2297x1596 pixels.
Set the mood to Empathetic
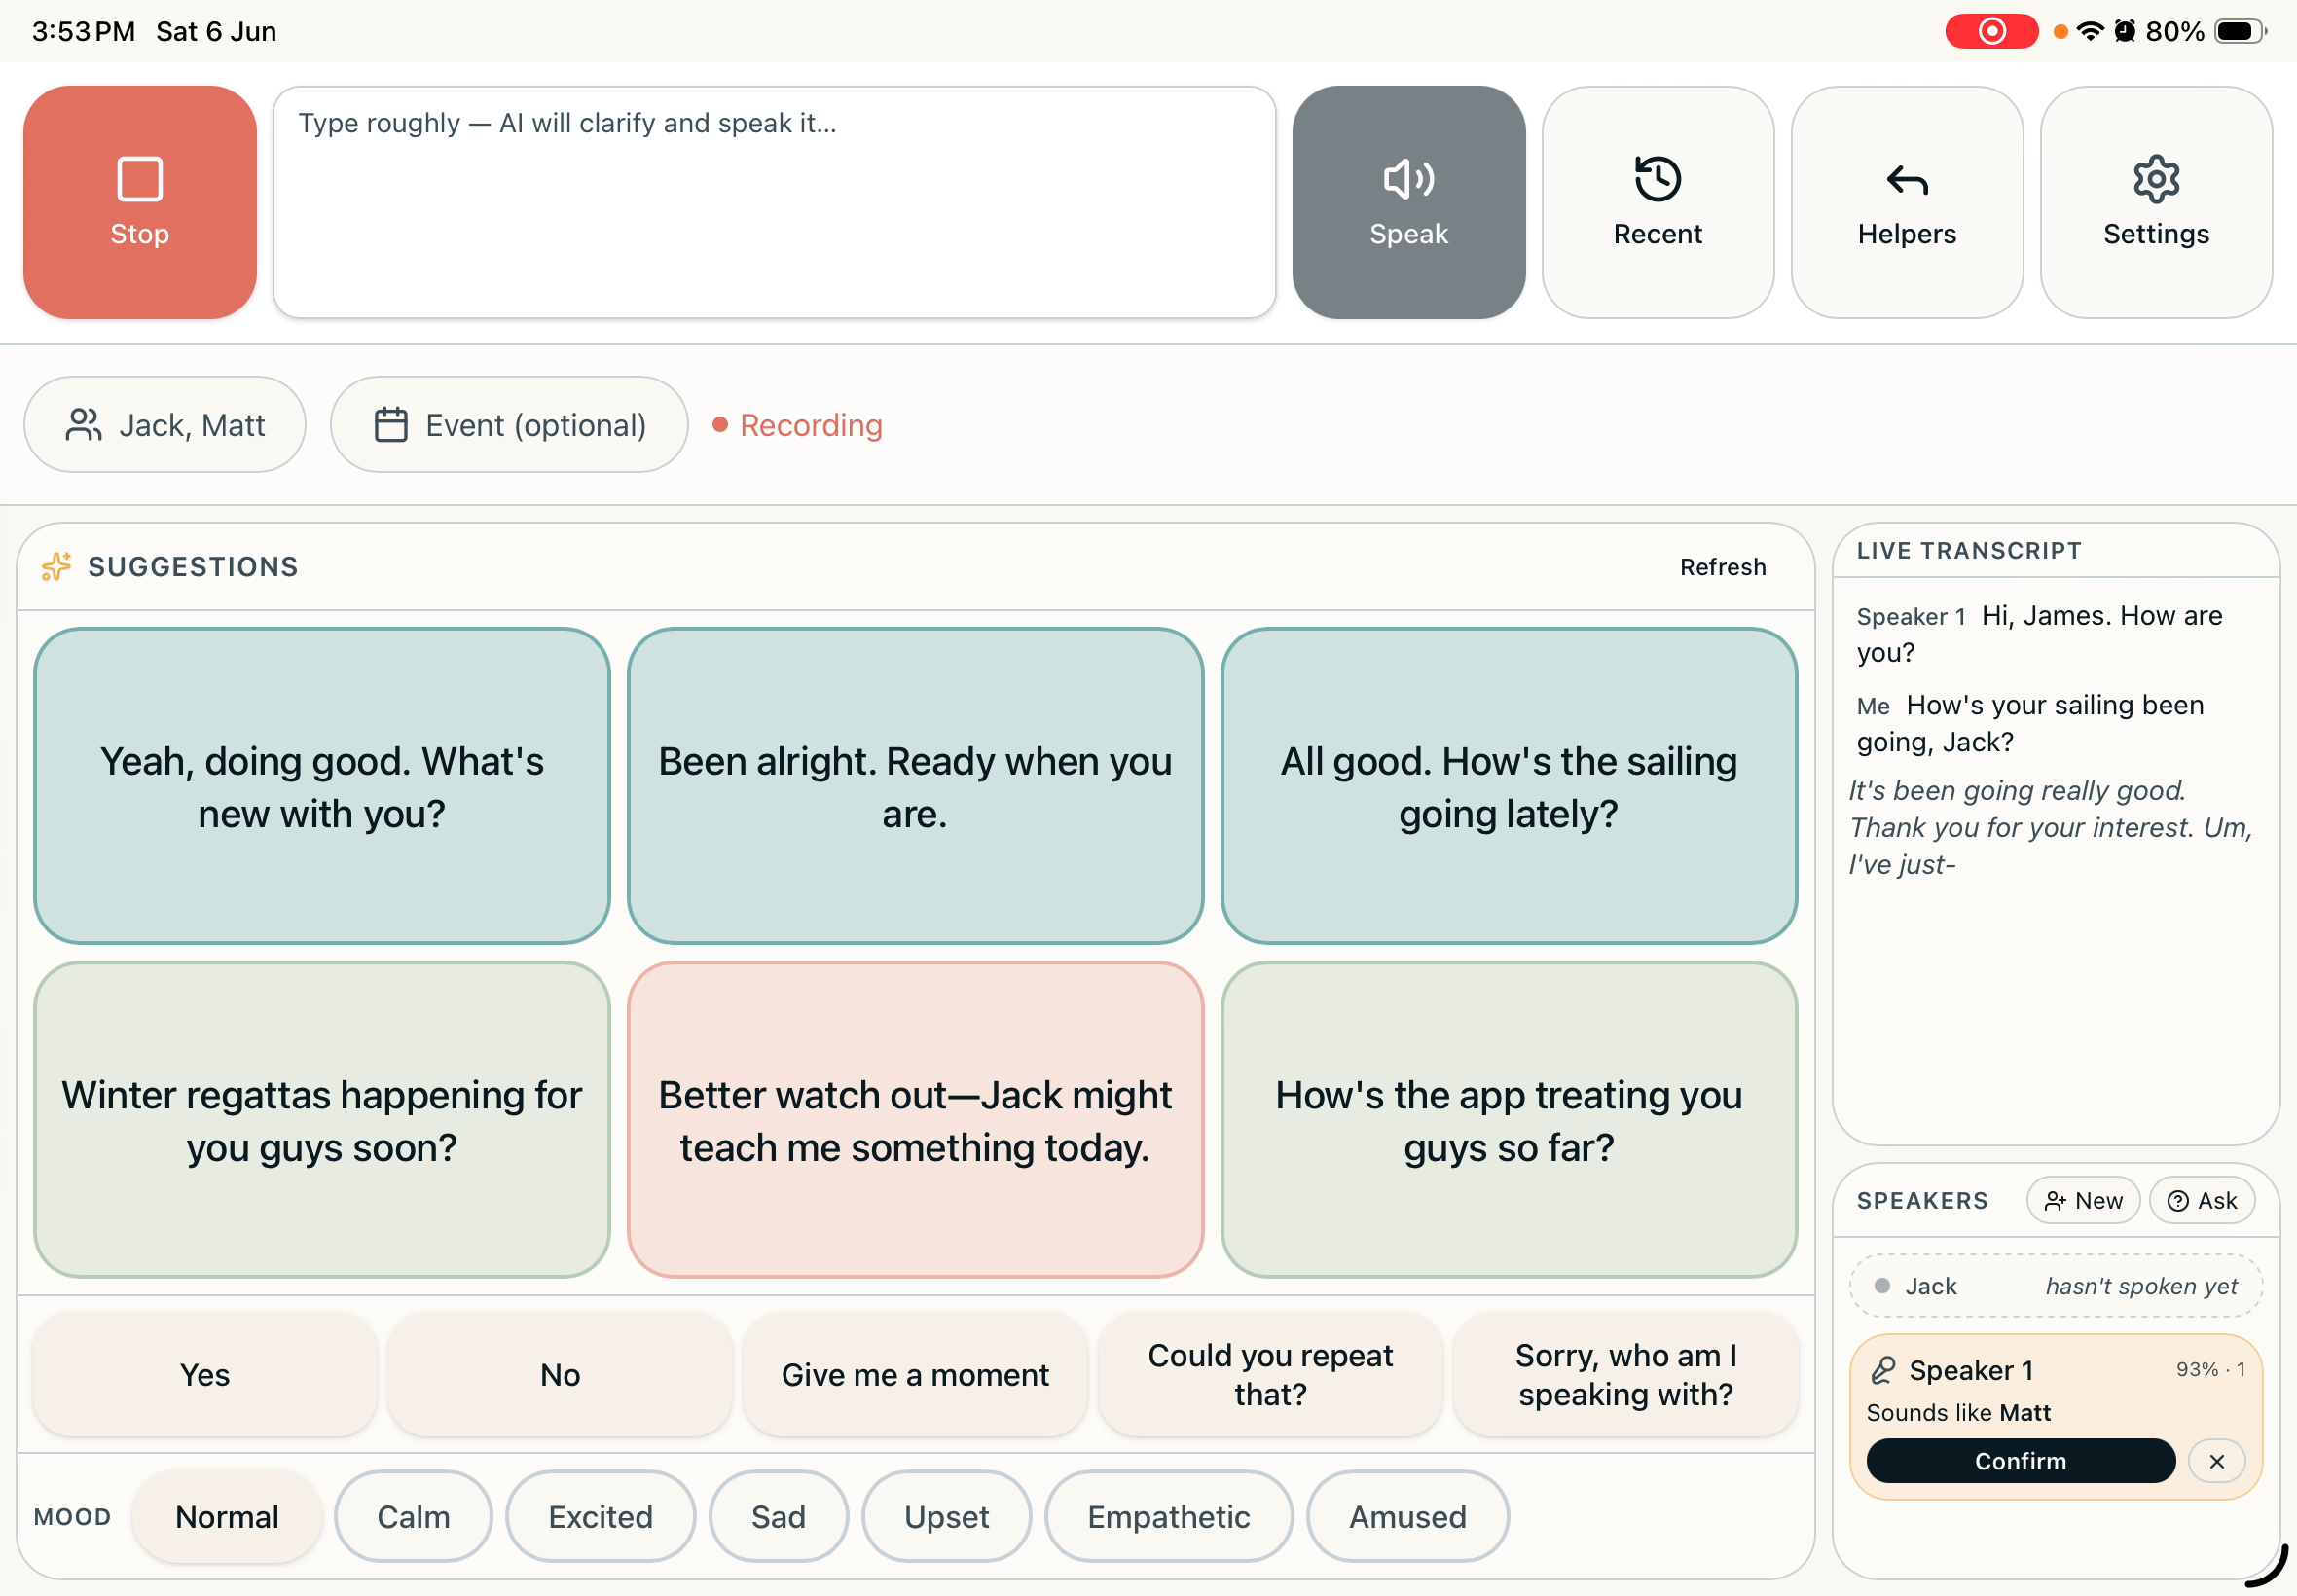pyautogui.click(x=1168, y=1517)
